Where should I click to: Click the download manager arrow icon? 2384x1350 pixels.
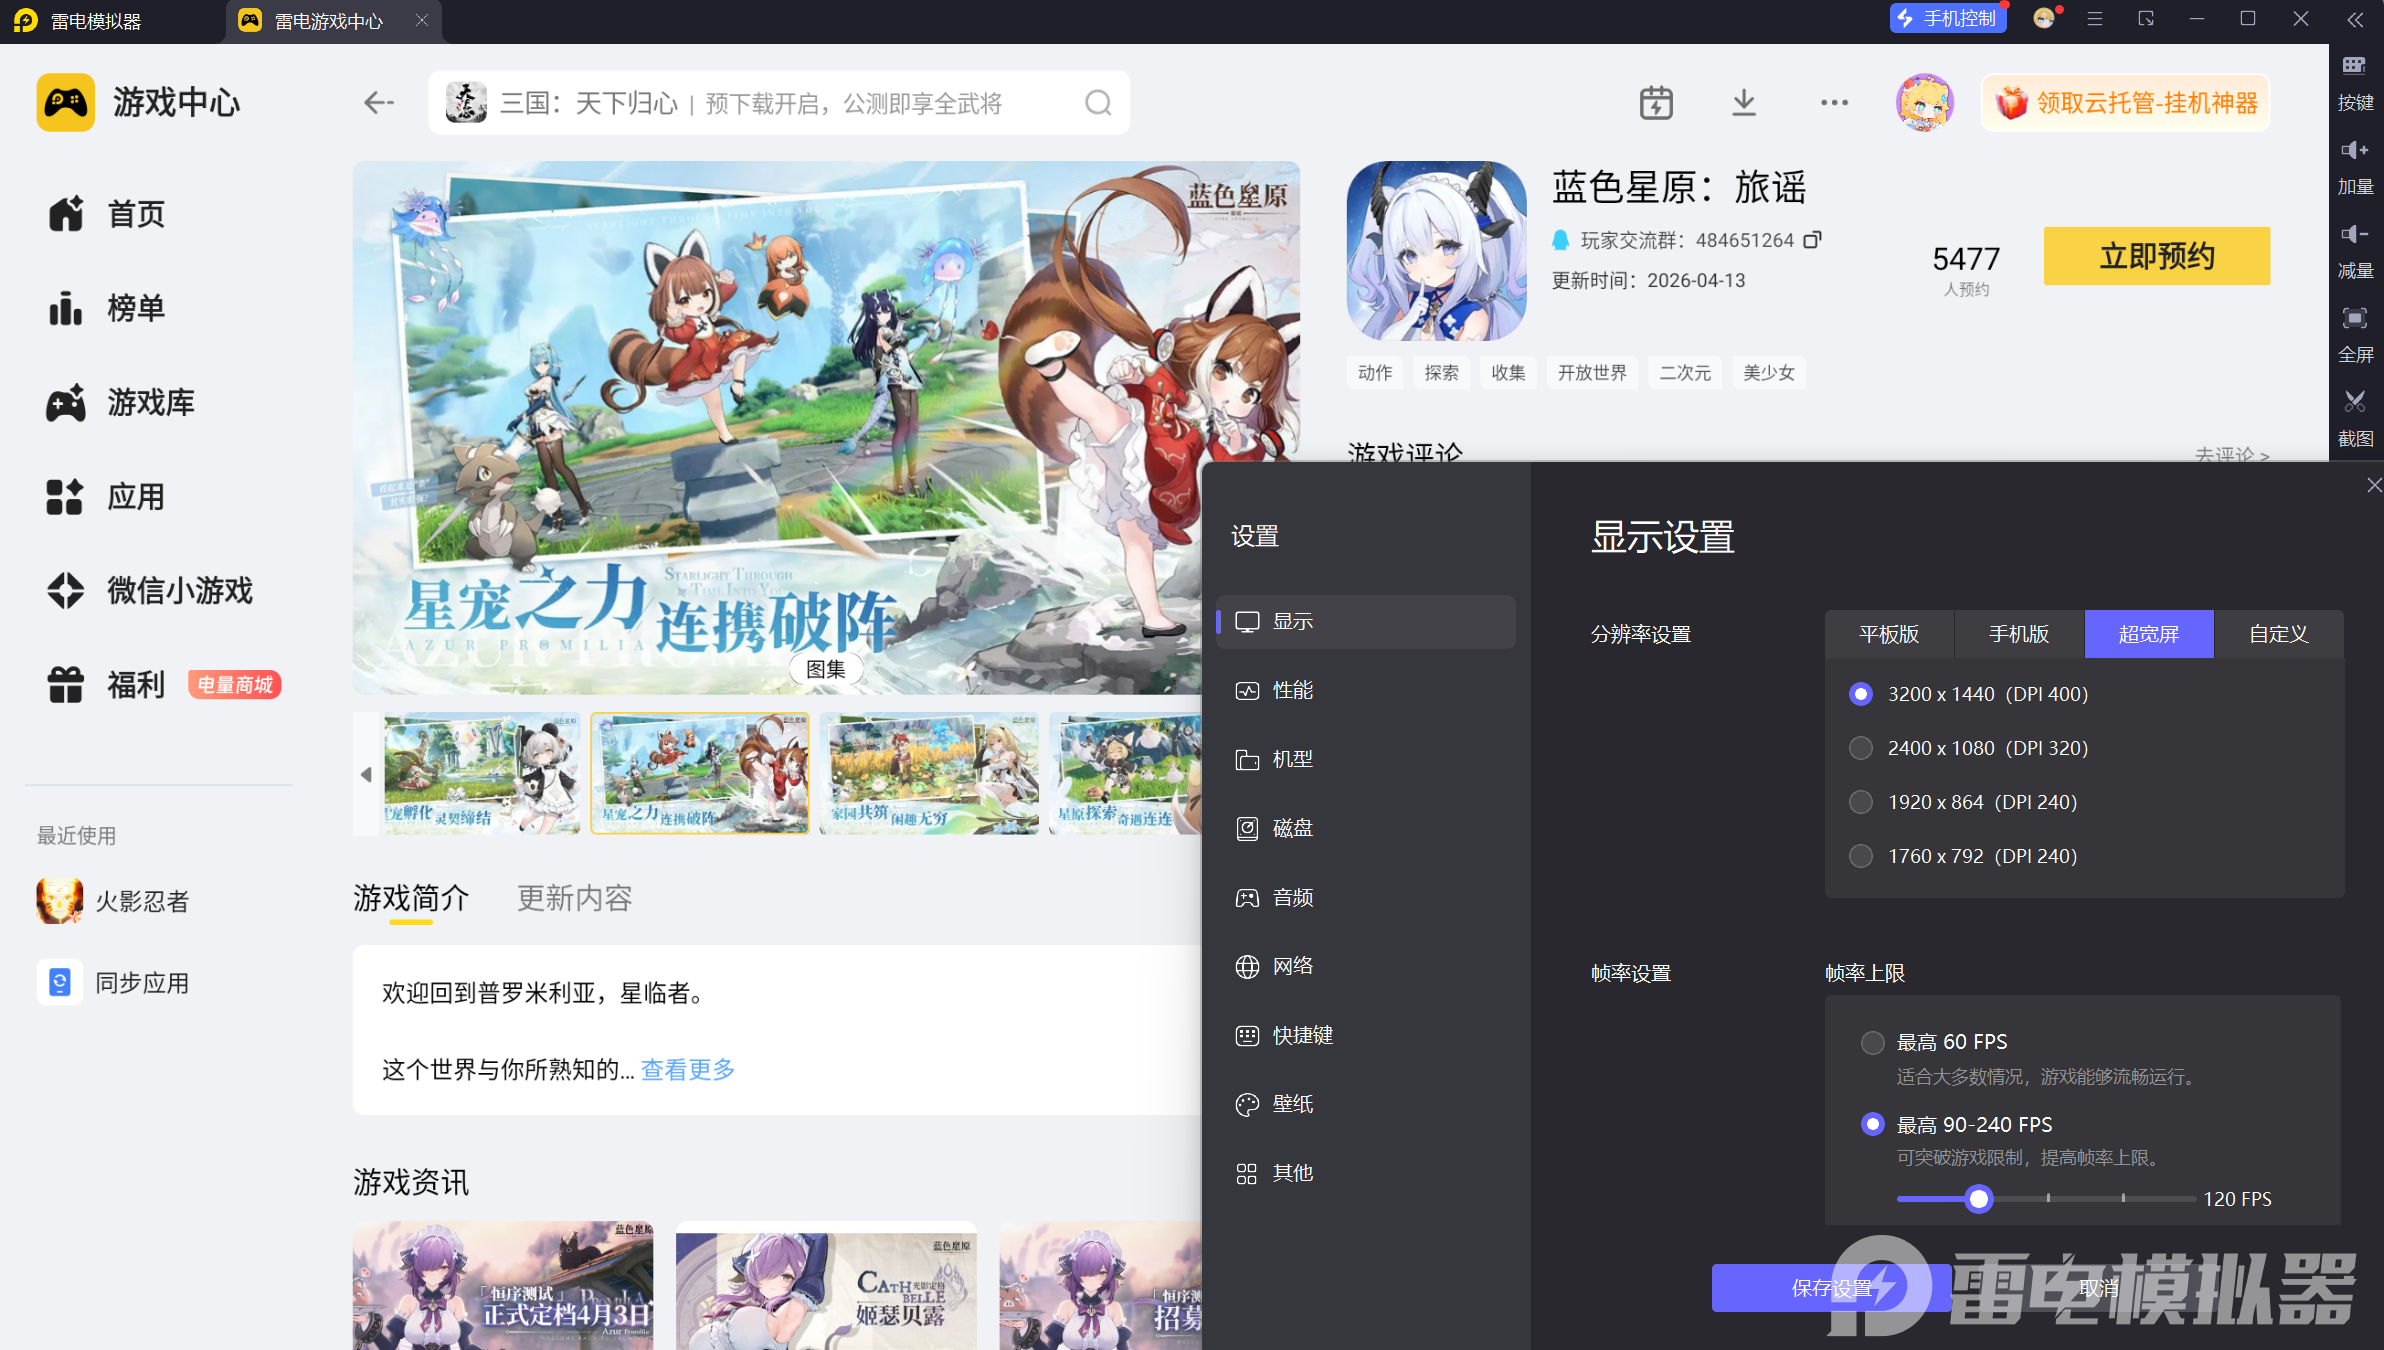1744,103
